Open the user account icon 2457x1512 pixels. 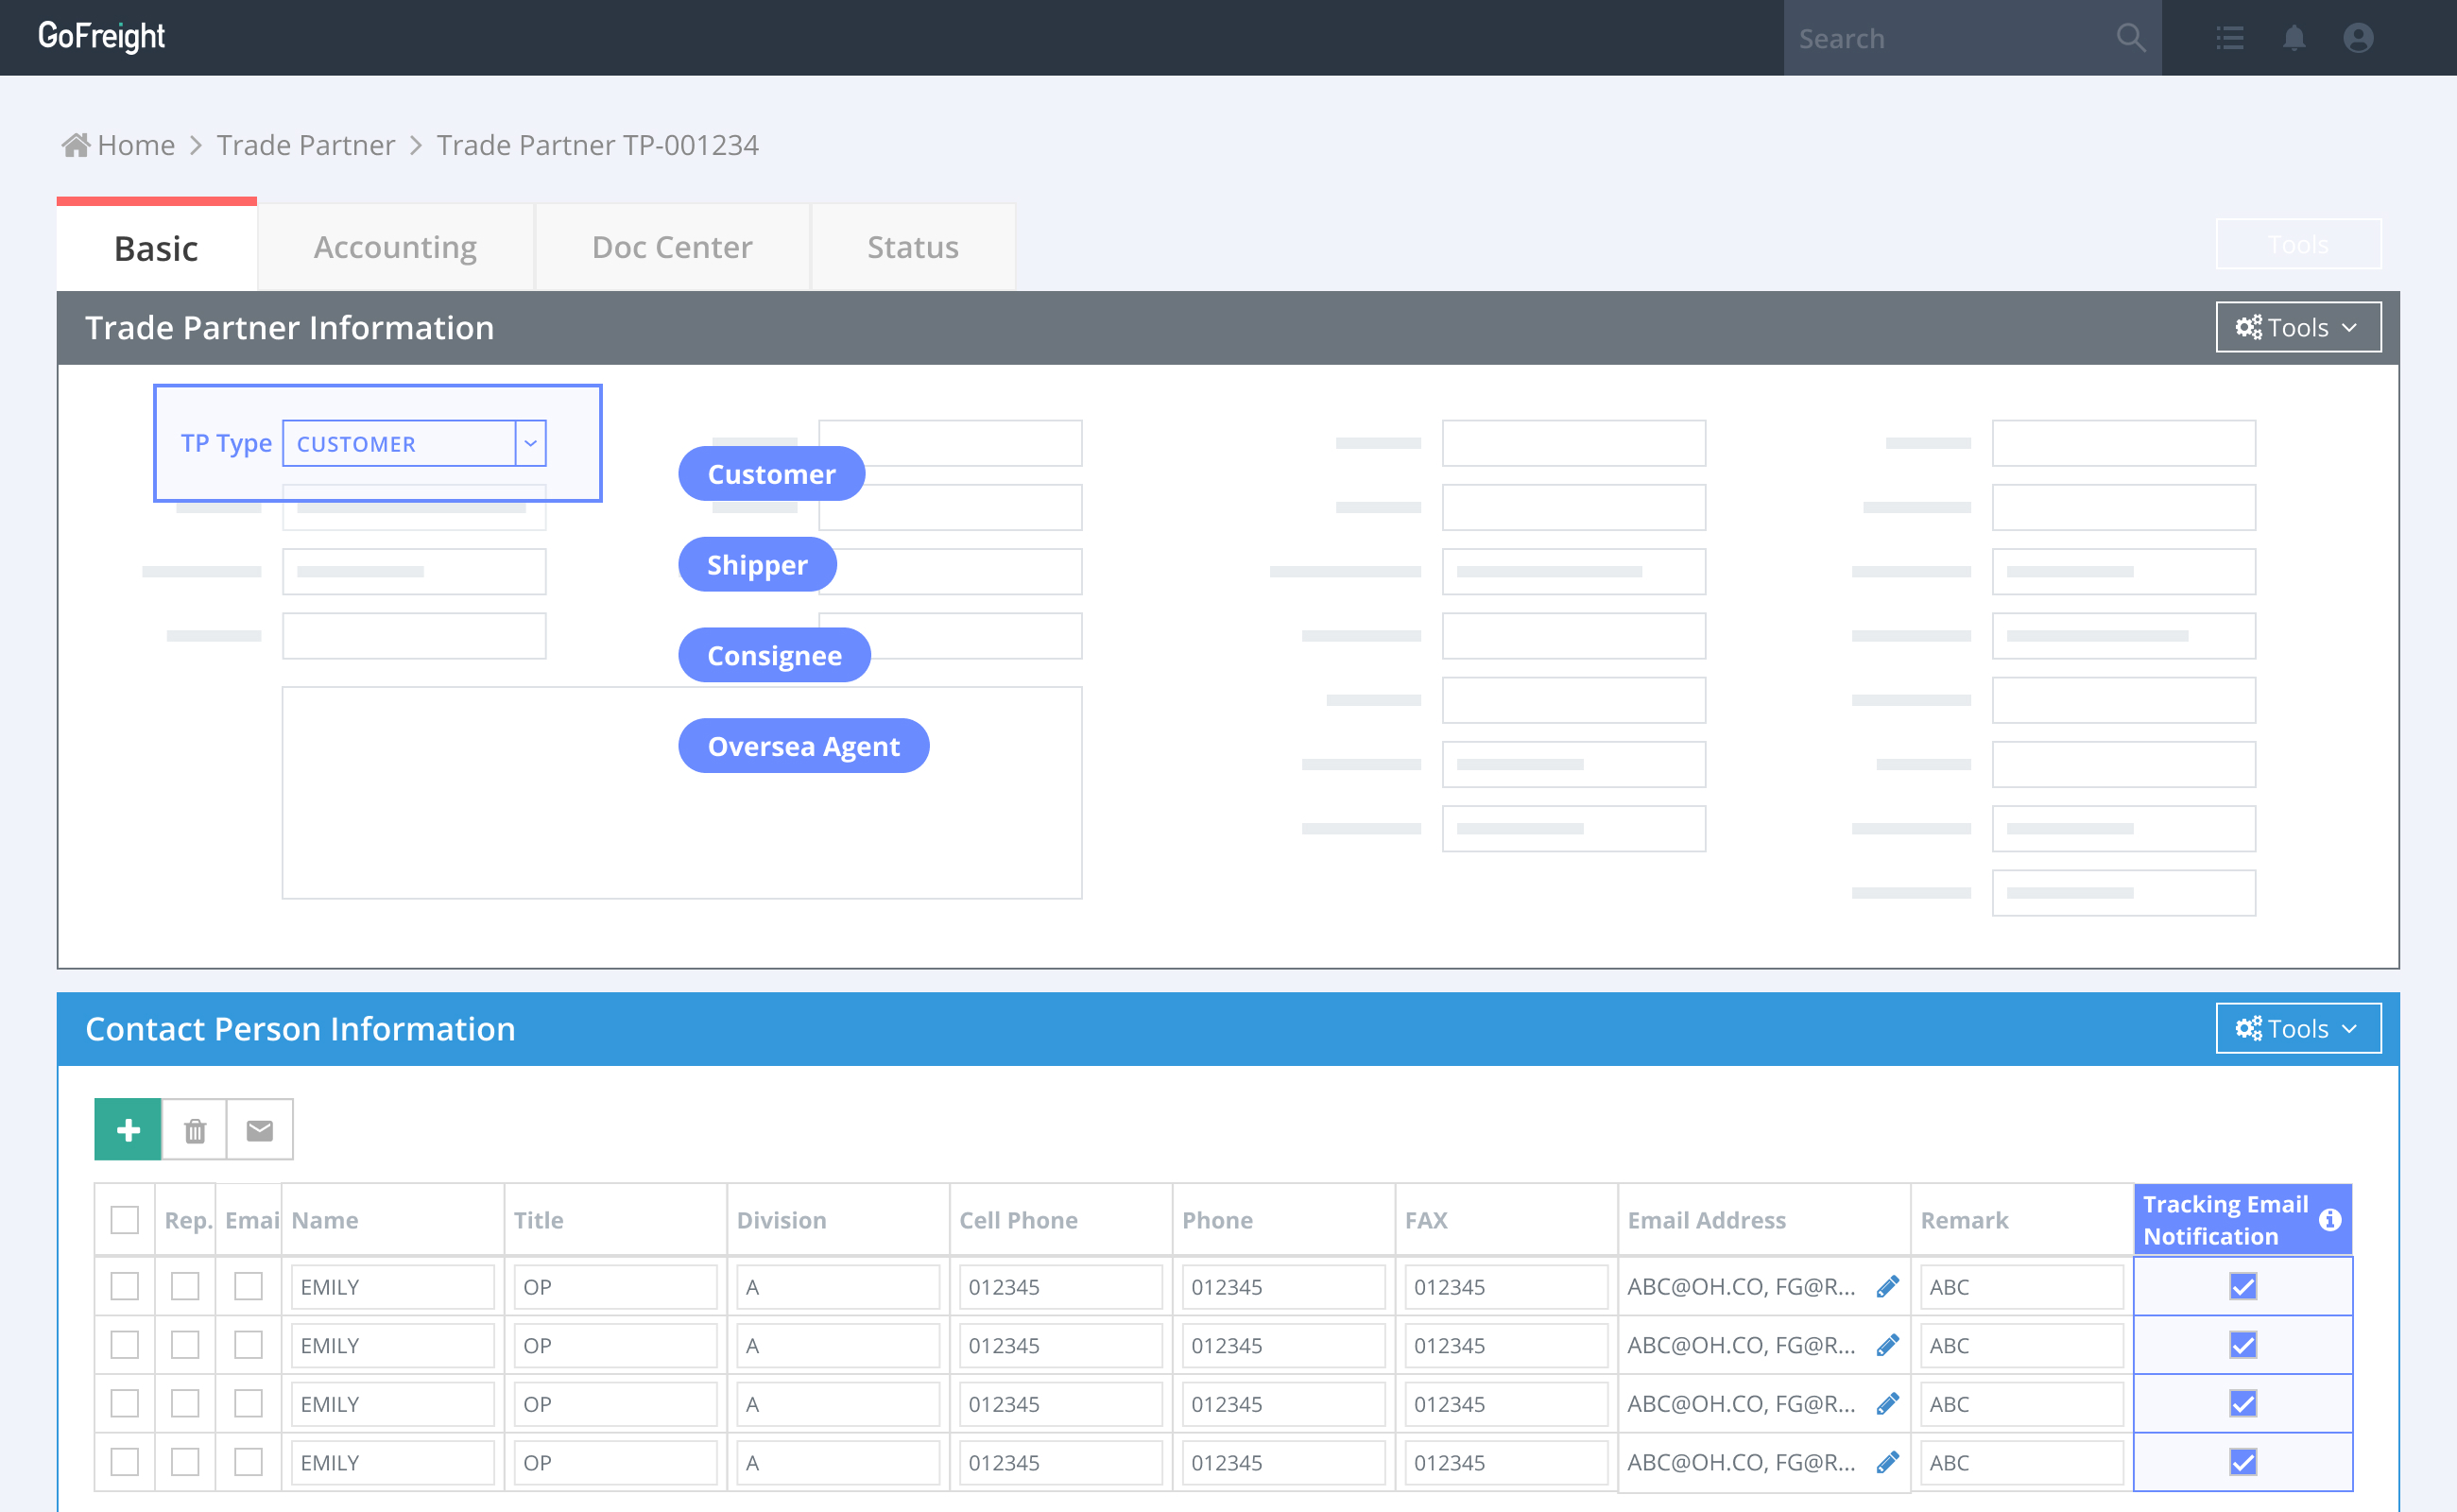coord(2357,38)
